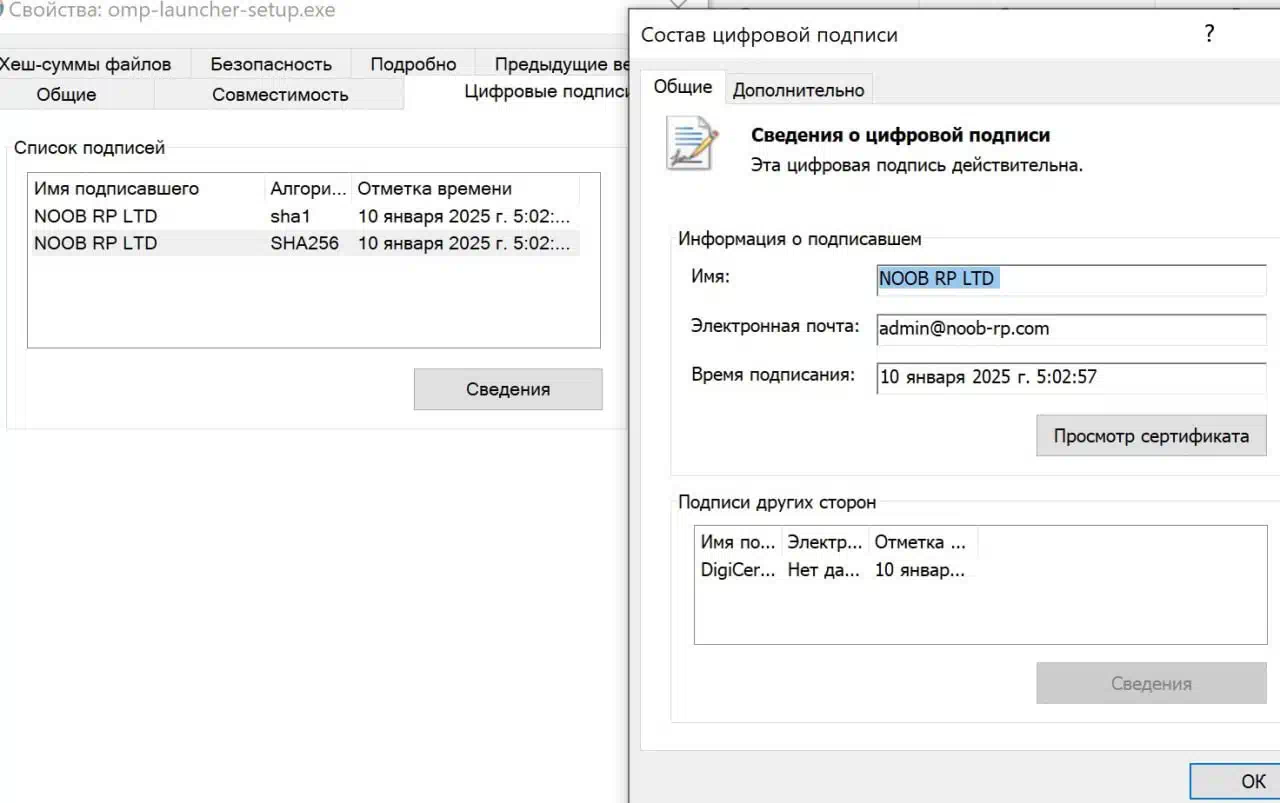Select the Цифровые подписи tab
The image size is (1280, 803).
517,92
